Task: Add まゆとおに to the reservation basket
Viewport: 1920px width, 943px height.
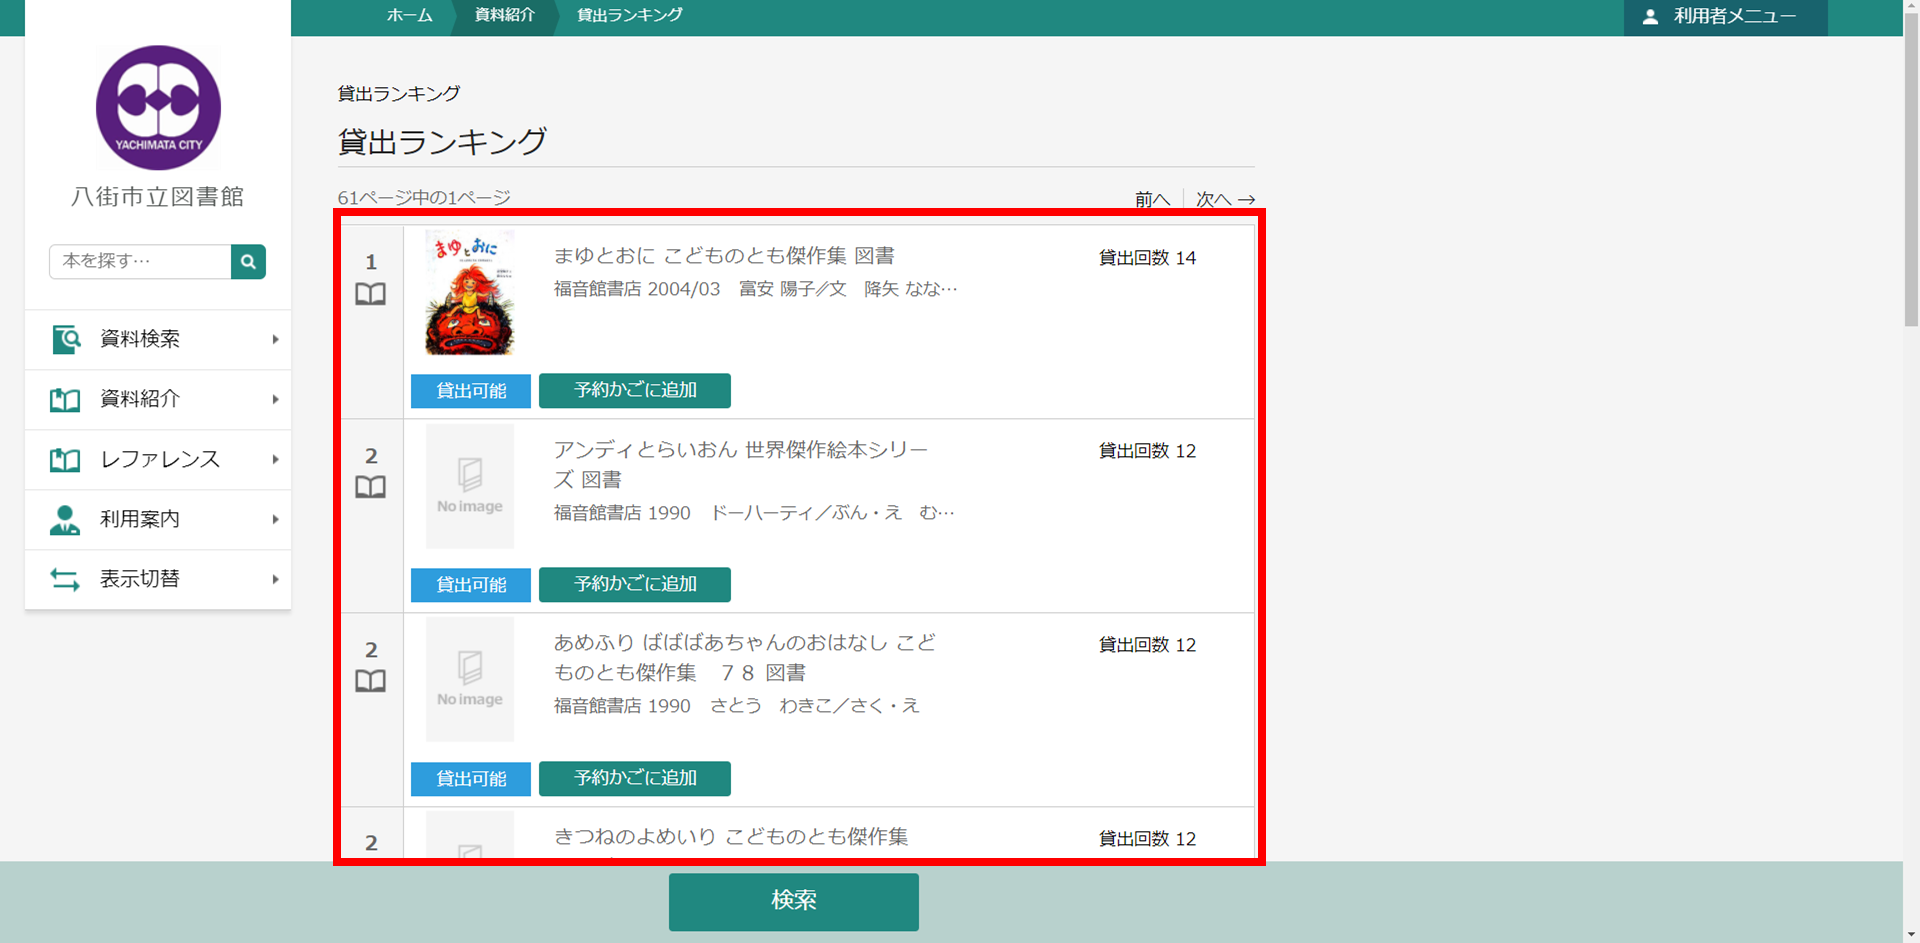Action: tap(634, 391)
